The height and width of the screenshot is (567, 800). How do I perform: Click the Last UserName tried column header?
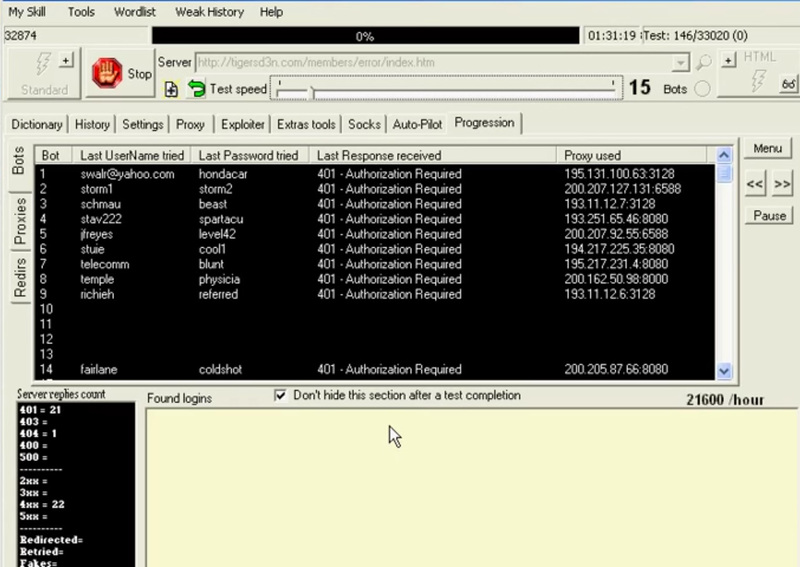(x=132, y=155)
